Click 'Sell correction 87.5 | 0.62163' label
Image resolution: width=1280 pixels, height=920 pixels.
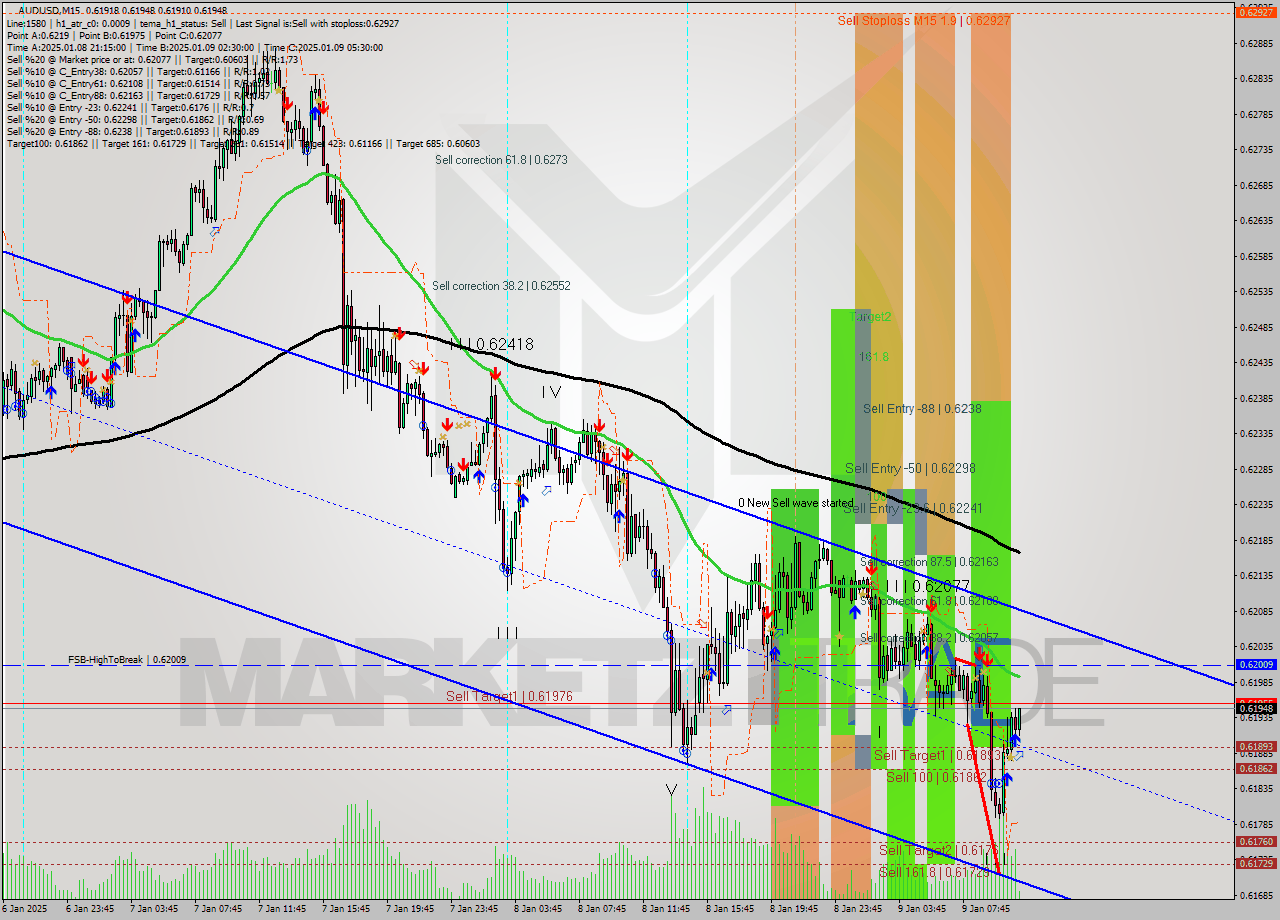929,562
